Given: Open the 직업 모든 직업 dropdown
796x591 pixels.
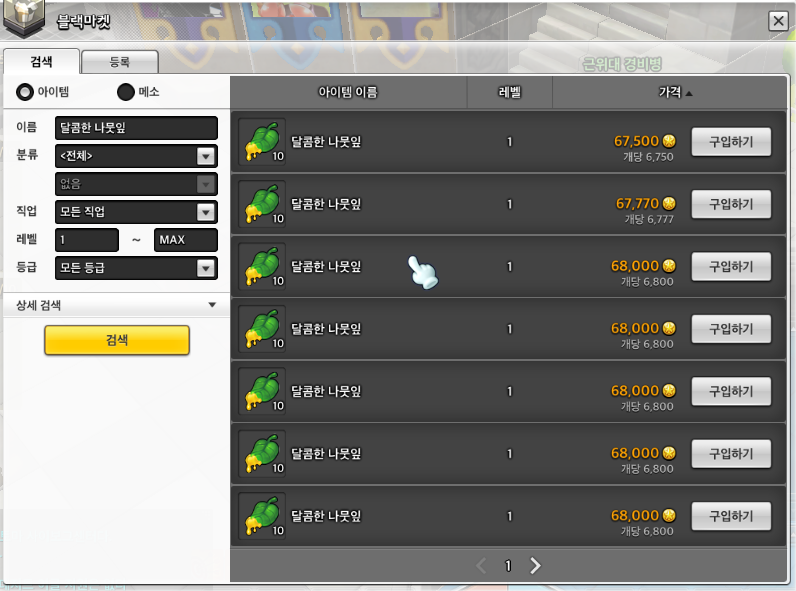Looking at the screenshot, I should [x=136, y=212].
